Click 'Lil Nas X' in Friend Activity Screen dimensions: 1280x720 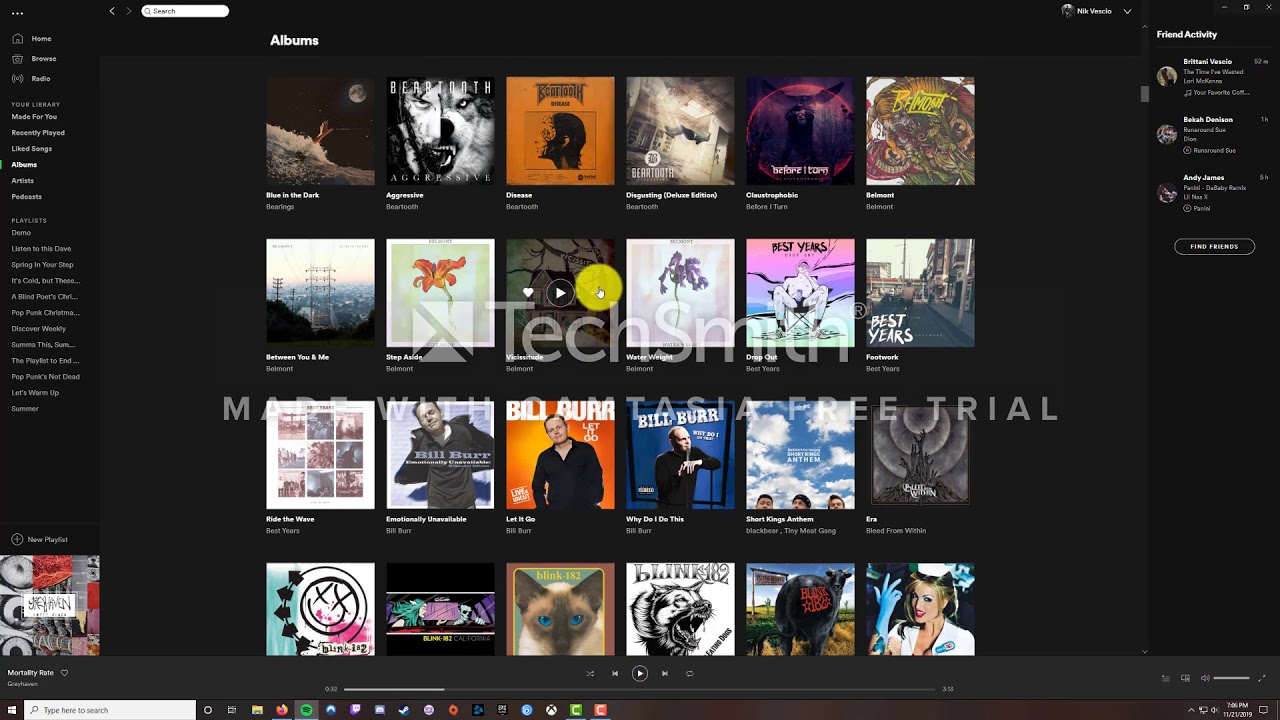tap(1196, 197)
